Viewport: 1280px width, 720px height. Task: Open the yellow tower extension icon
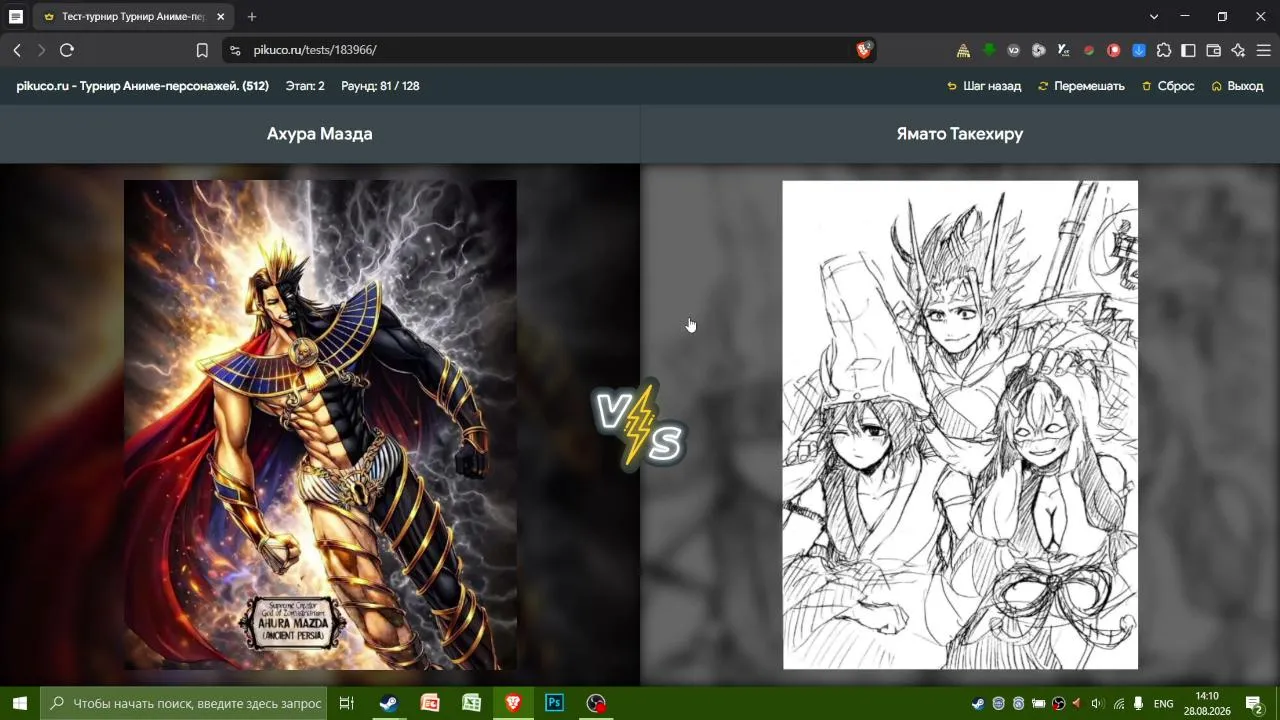pyautogui.click(x=963, y=50)
